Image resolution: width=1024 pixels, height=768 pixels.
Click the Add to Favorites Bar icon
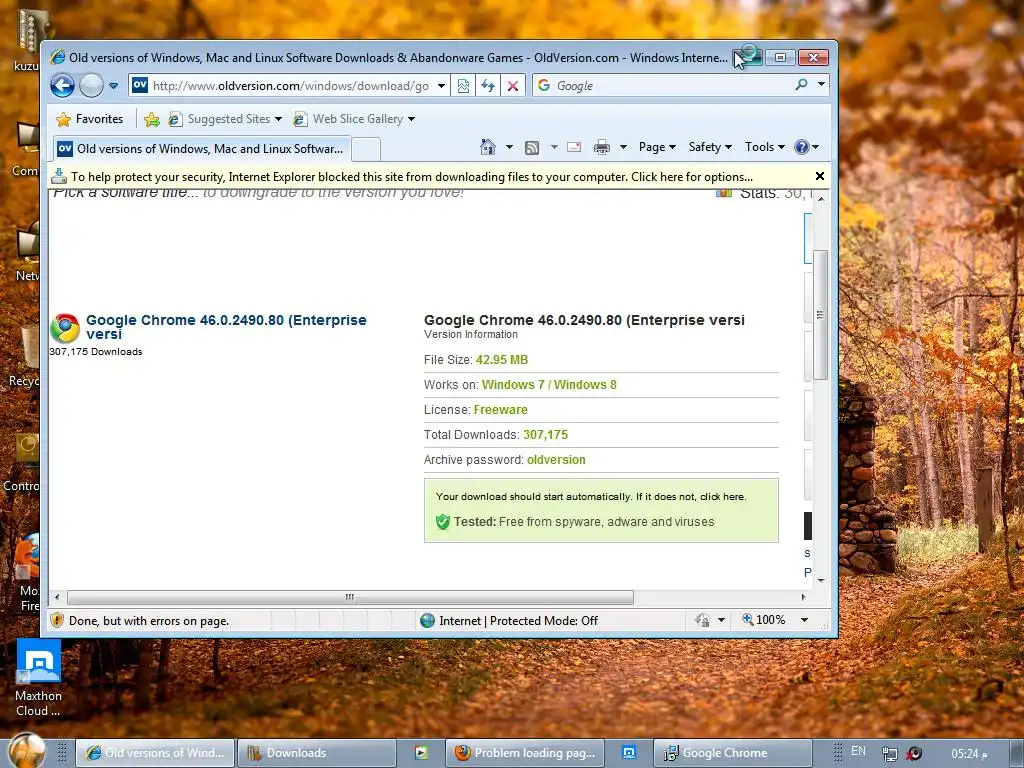click(152, 120)
